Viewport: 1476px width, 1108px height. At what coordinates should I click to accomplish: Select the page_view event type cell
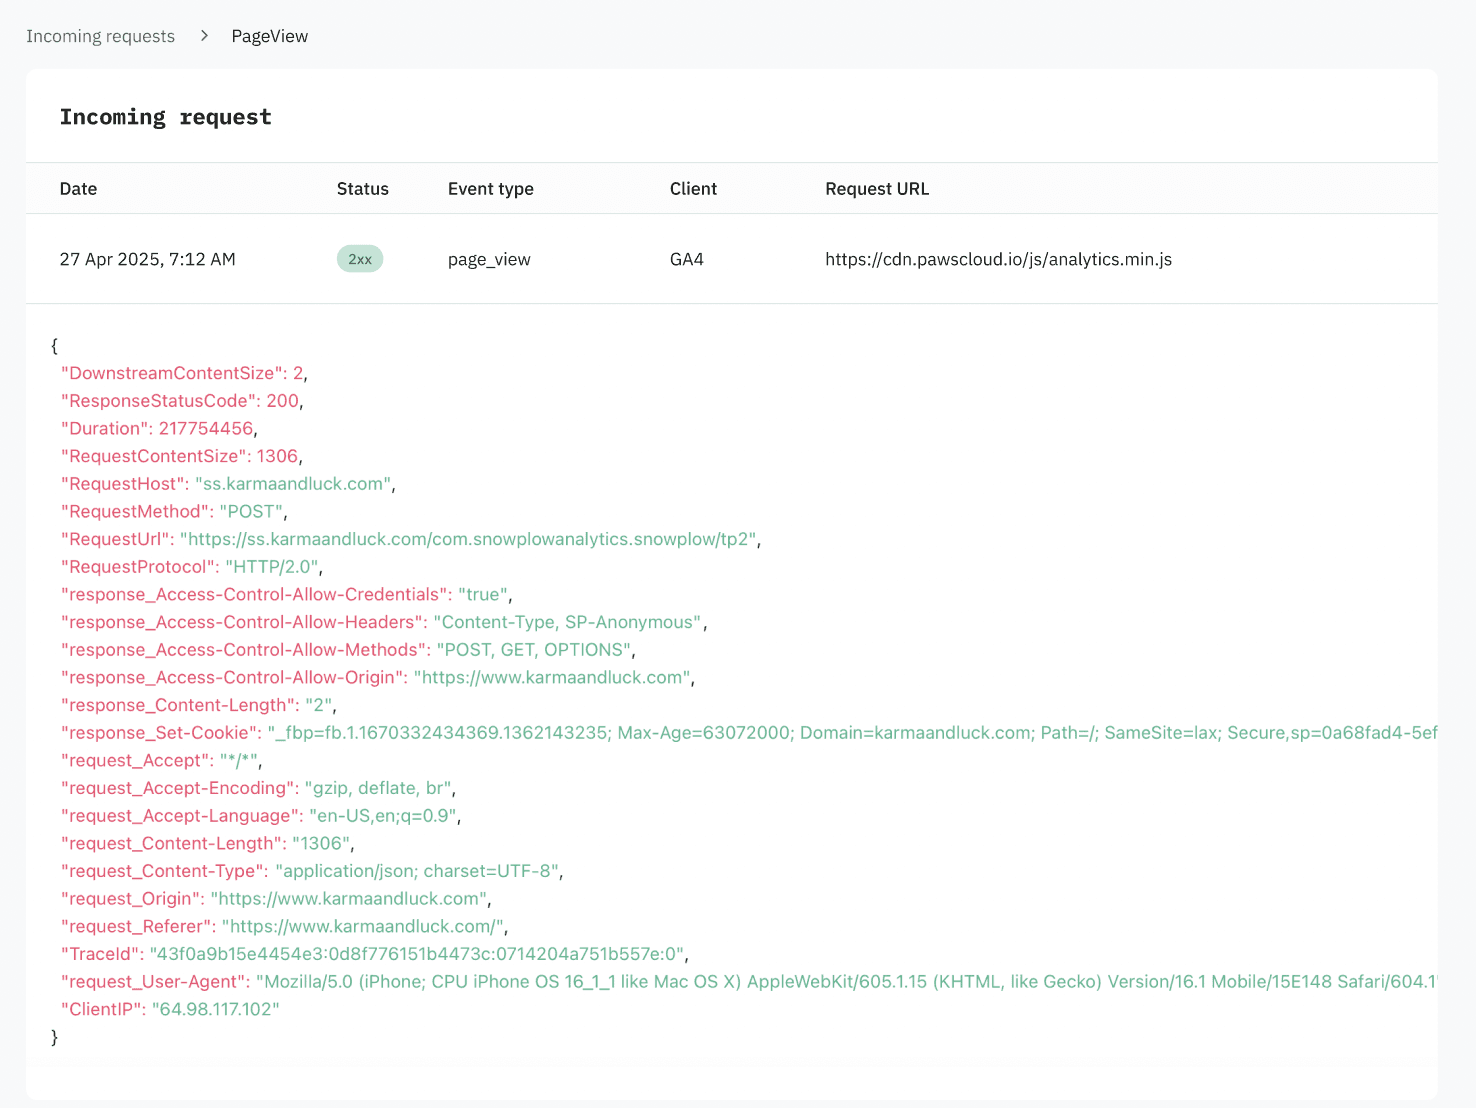pos(488,259)
